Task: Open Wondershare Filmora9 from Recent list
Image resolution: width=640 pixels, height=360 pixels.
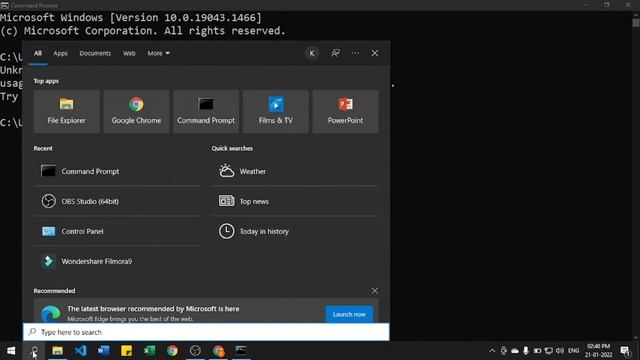Action: [117, 261]
